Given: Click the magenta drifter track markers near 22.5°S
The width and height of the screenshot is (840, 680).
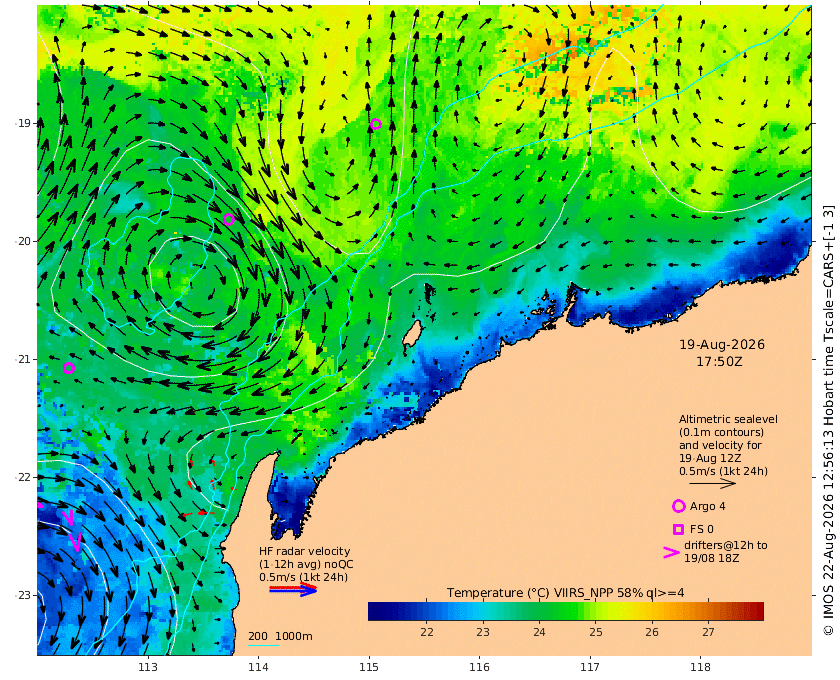Looking at the screenshot, I should pos(71,529).
